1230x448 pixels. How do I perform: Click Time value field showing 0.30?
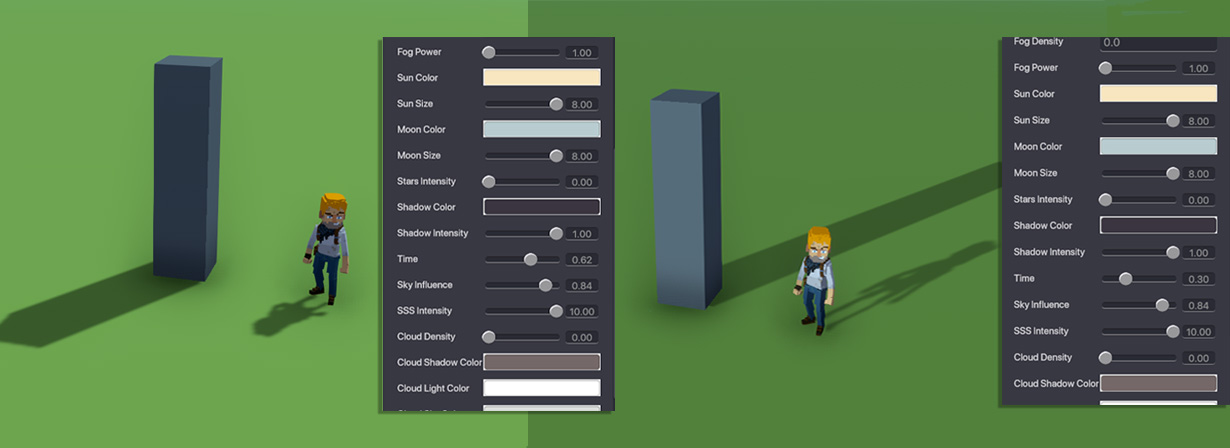1198,279
